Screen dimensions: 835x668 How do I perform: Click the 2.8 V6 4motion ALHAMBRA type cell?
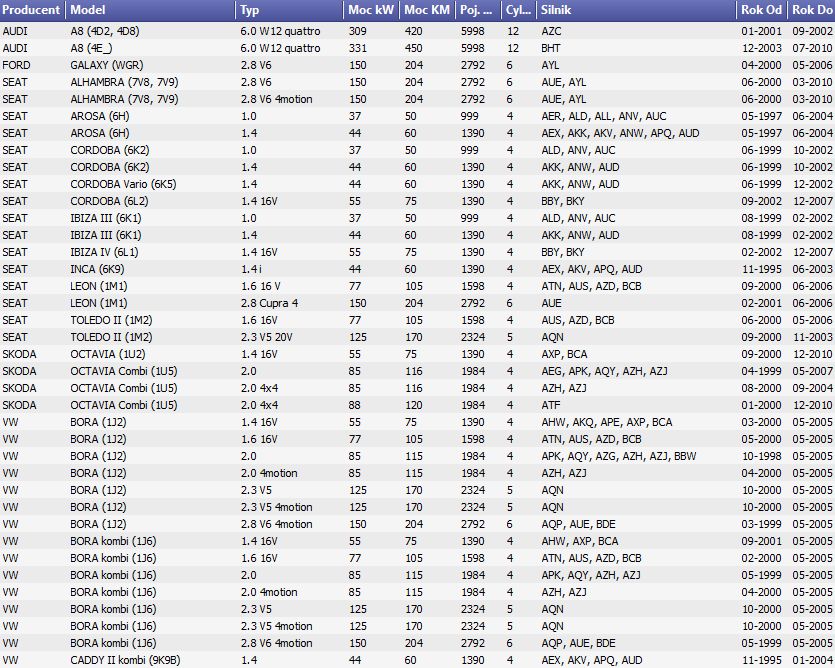[276, 100]
